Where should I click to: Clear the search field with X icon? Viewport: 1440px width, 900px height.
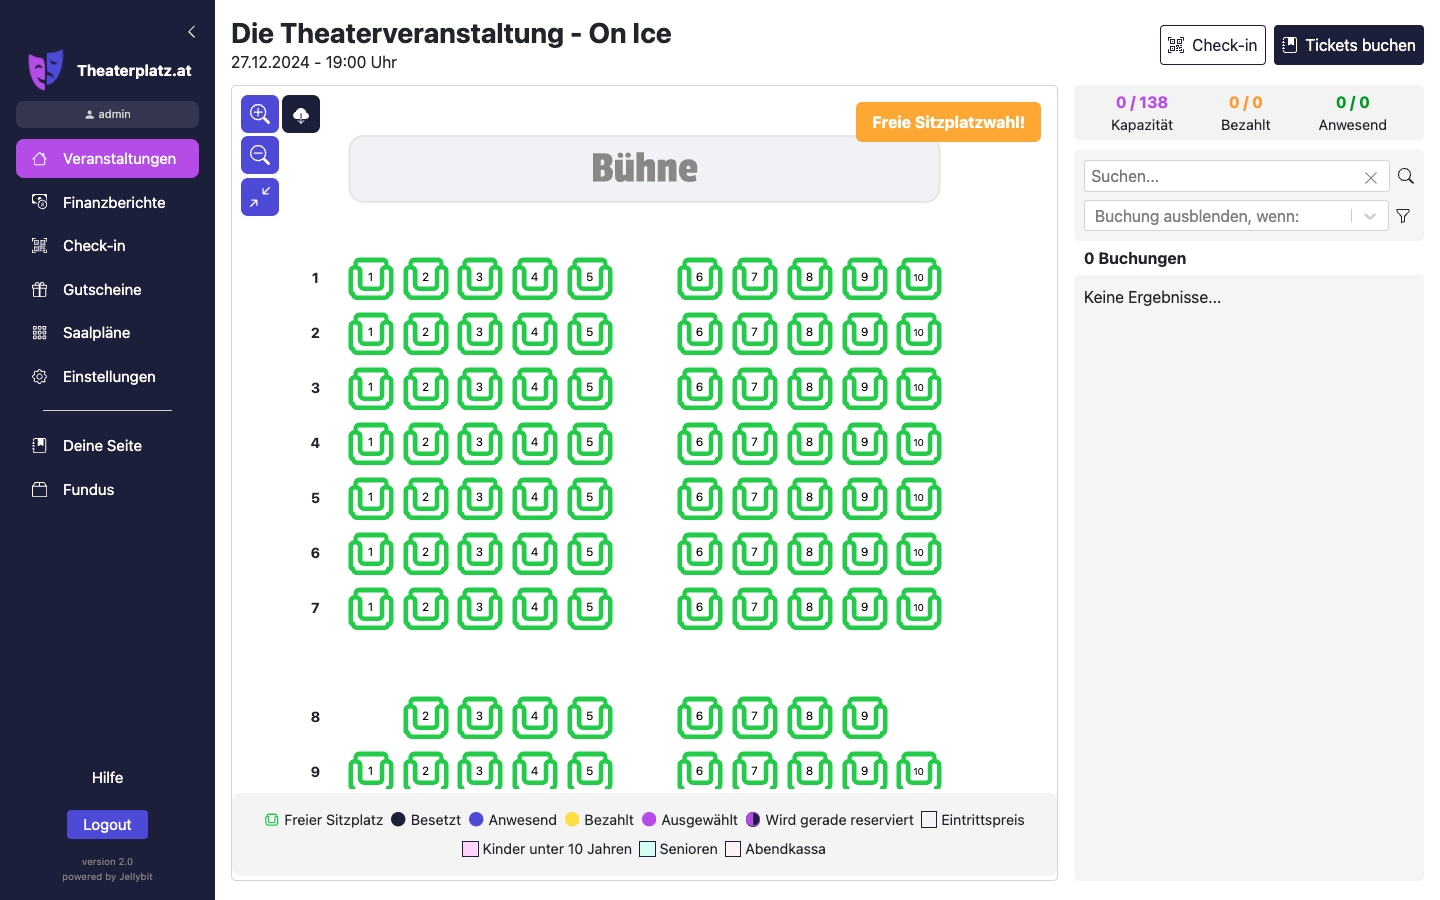point(1371,177)
